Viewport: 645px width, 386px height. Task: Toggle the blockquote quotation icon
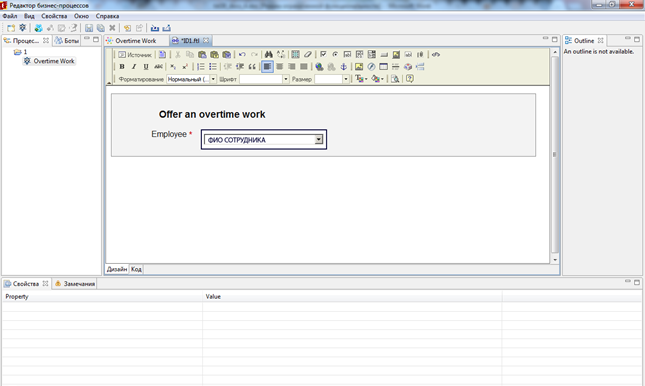tap(252, 66)
